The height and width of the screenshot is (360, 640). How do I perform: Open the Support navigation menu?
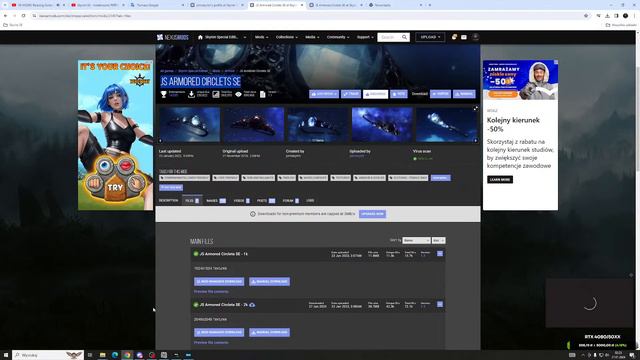click(365, 37)
